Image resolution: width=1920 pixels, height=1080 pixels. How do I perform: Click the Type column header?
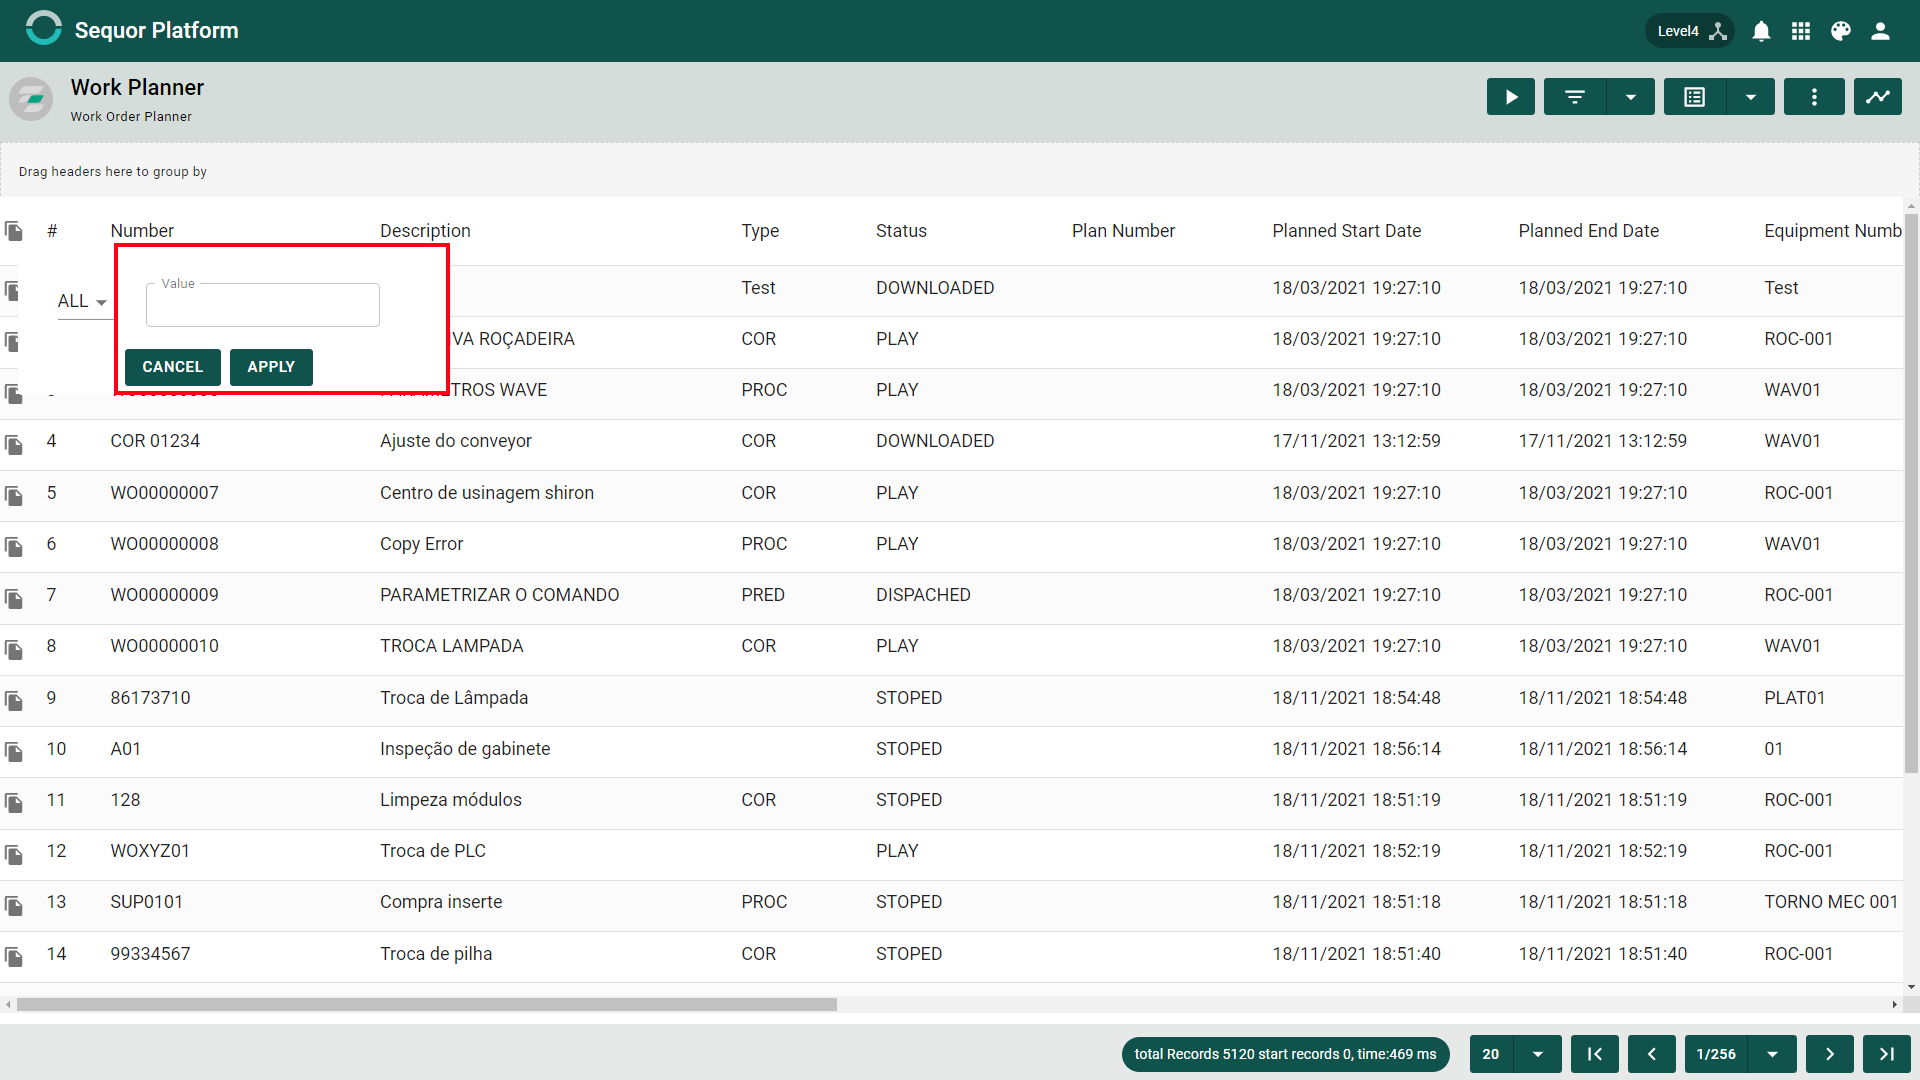[760, 231]
